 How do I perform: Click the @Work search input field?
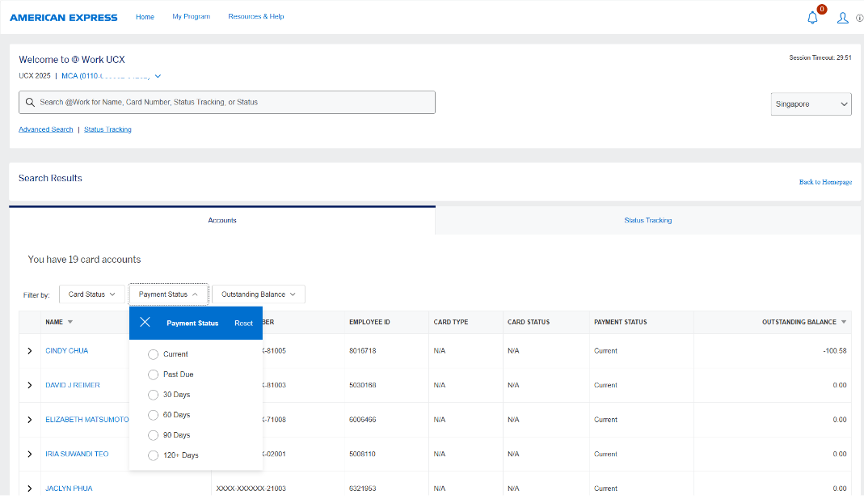coord(227,102)
